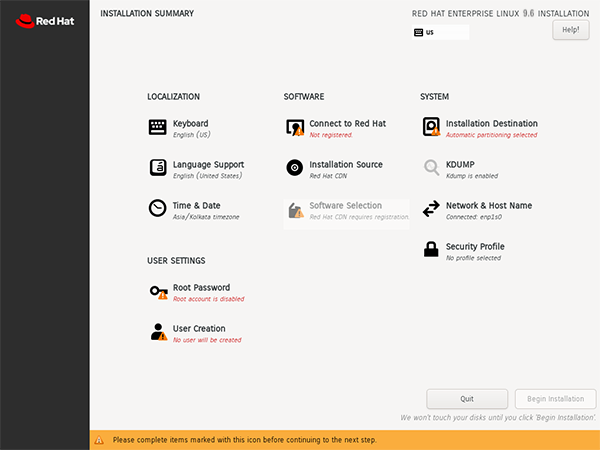
Task: Click the Root Password key icon
Action: coord(157,291)
